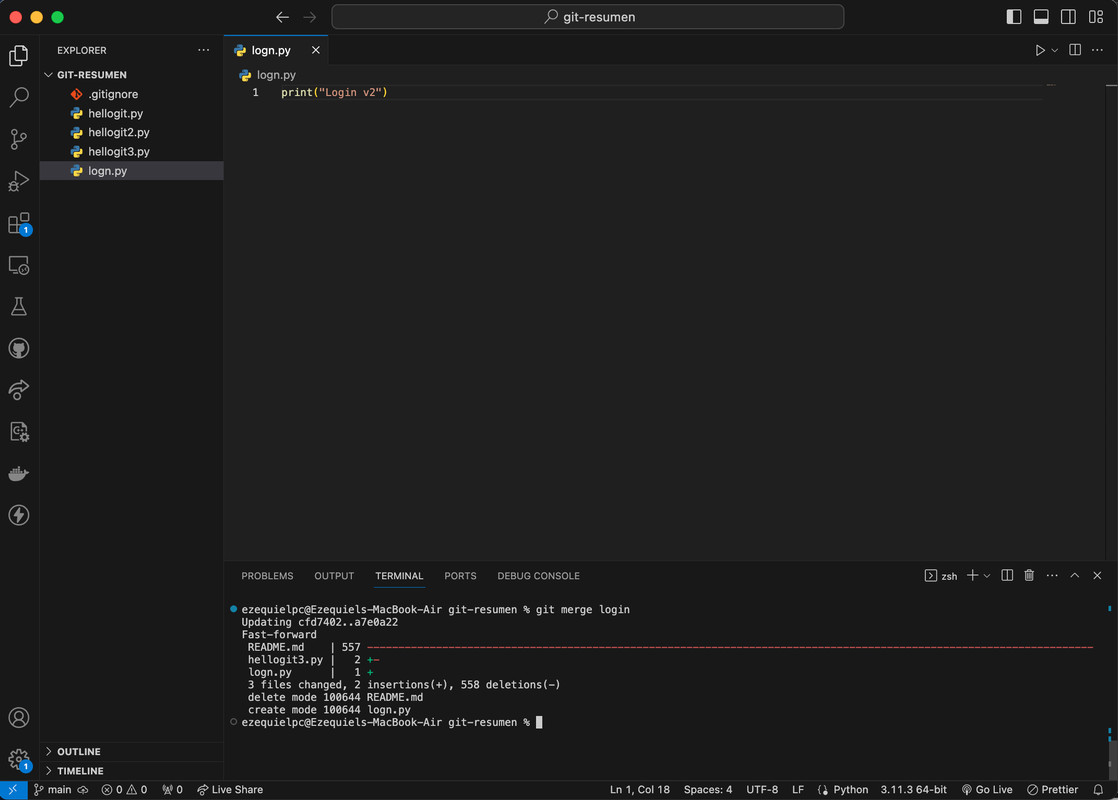The width and height of the screenshot is (1118, 800).
Task: Toggle bottom panel visibility
Action: tap(1041, 17)
